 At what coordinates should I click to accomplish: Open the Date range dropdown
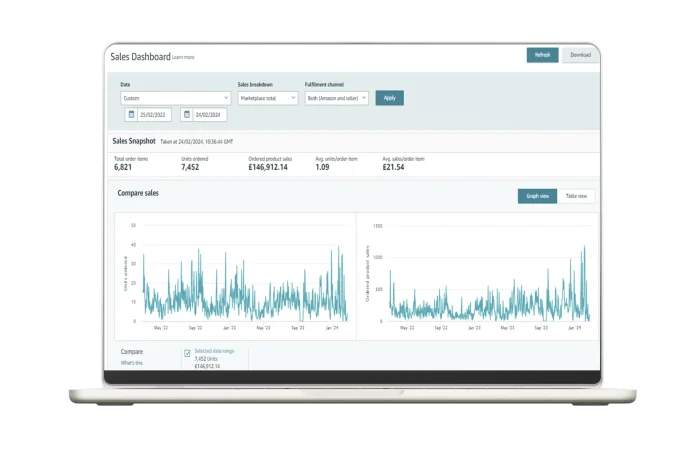pos(175,98)
